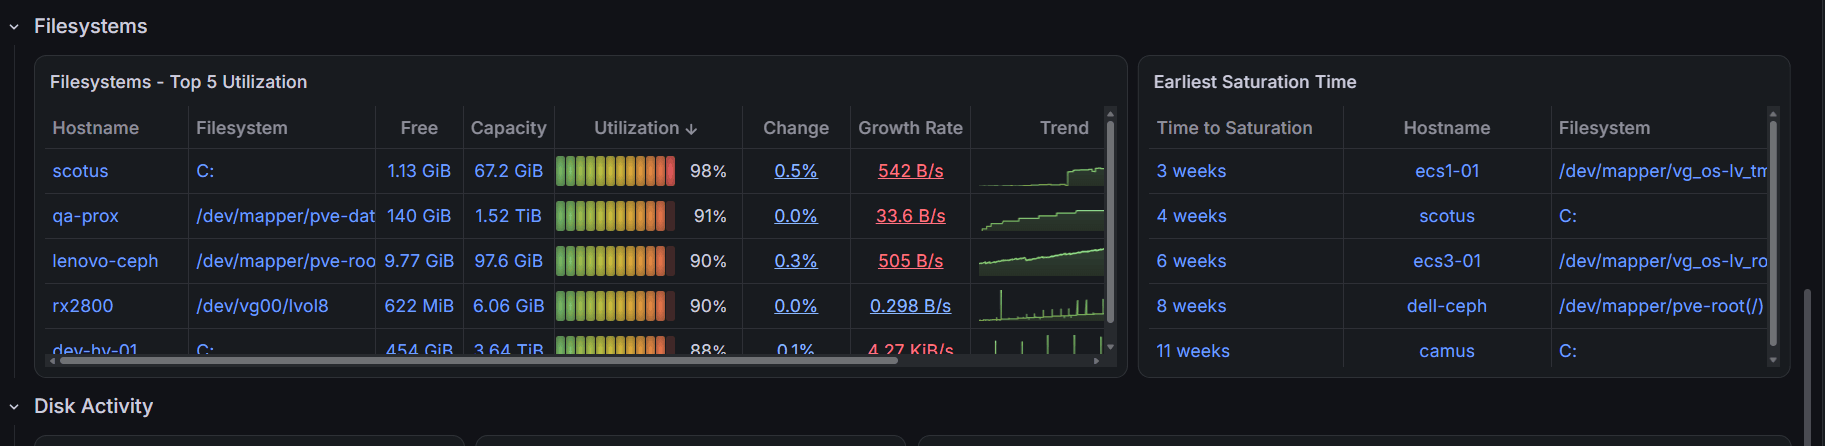1825x446 pixels.
Task: Sort by the Free column header
Action: coord(419,128)
